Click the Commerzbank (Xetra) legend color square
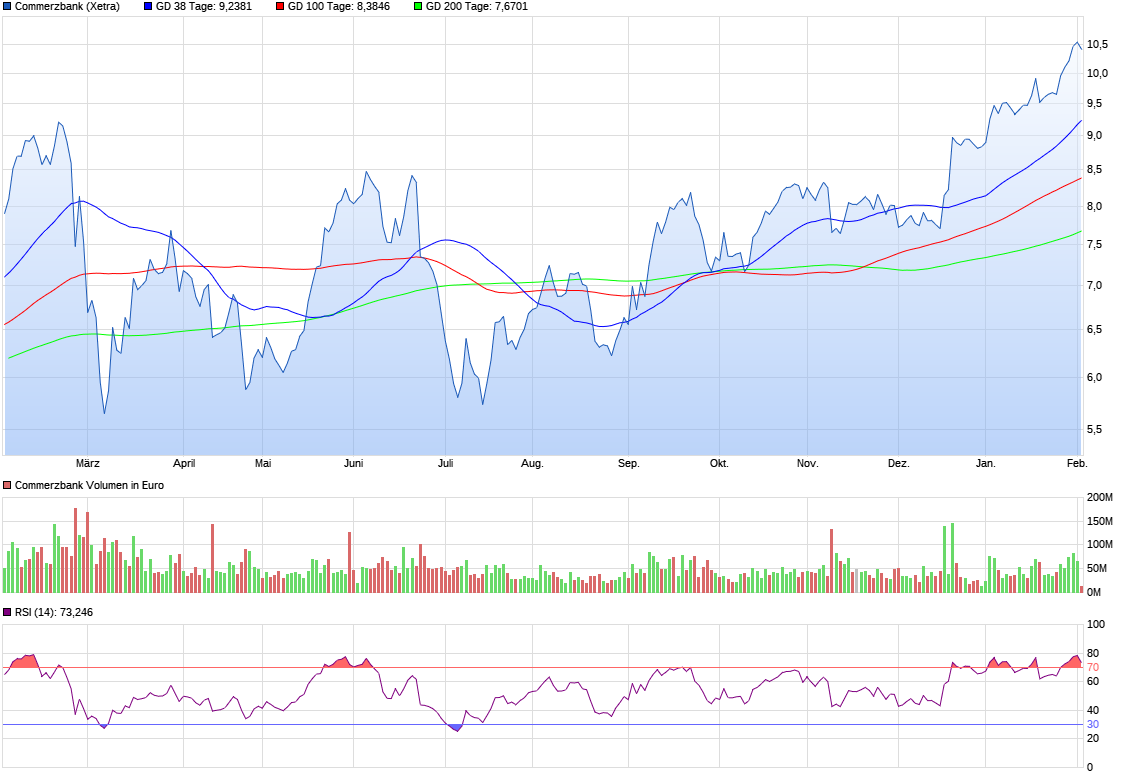Viewport: 1128px width, 779px height. point(7,6)
